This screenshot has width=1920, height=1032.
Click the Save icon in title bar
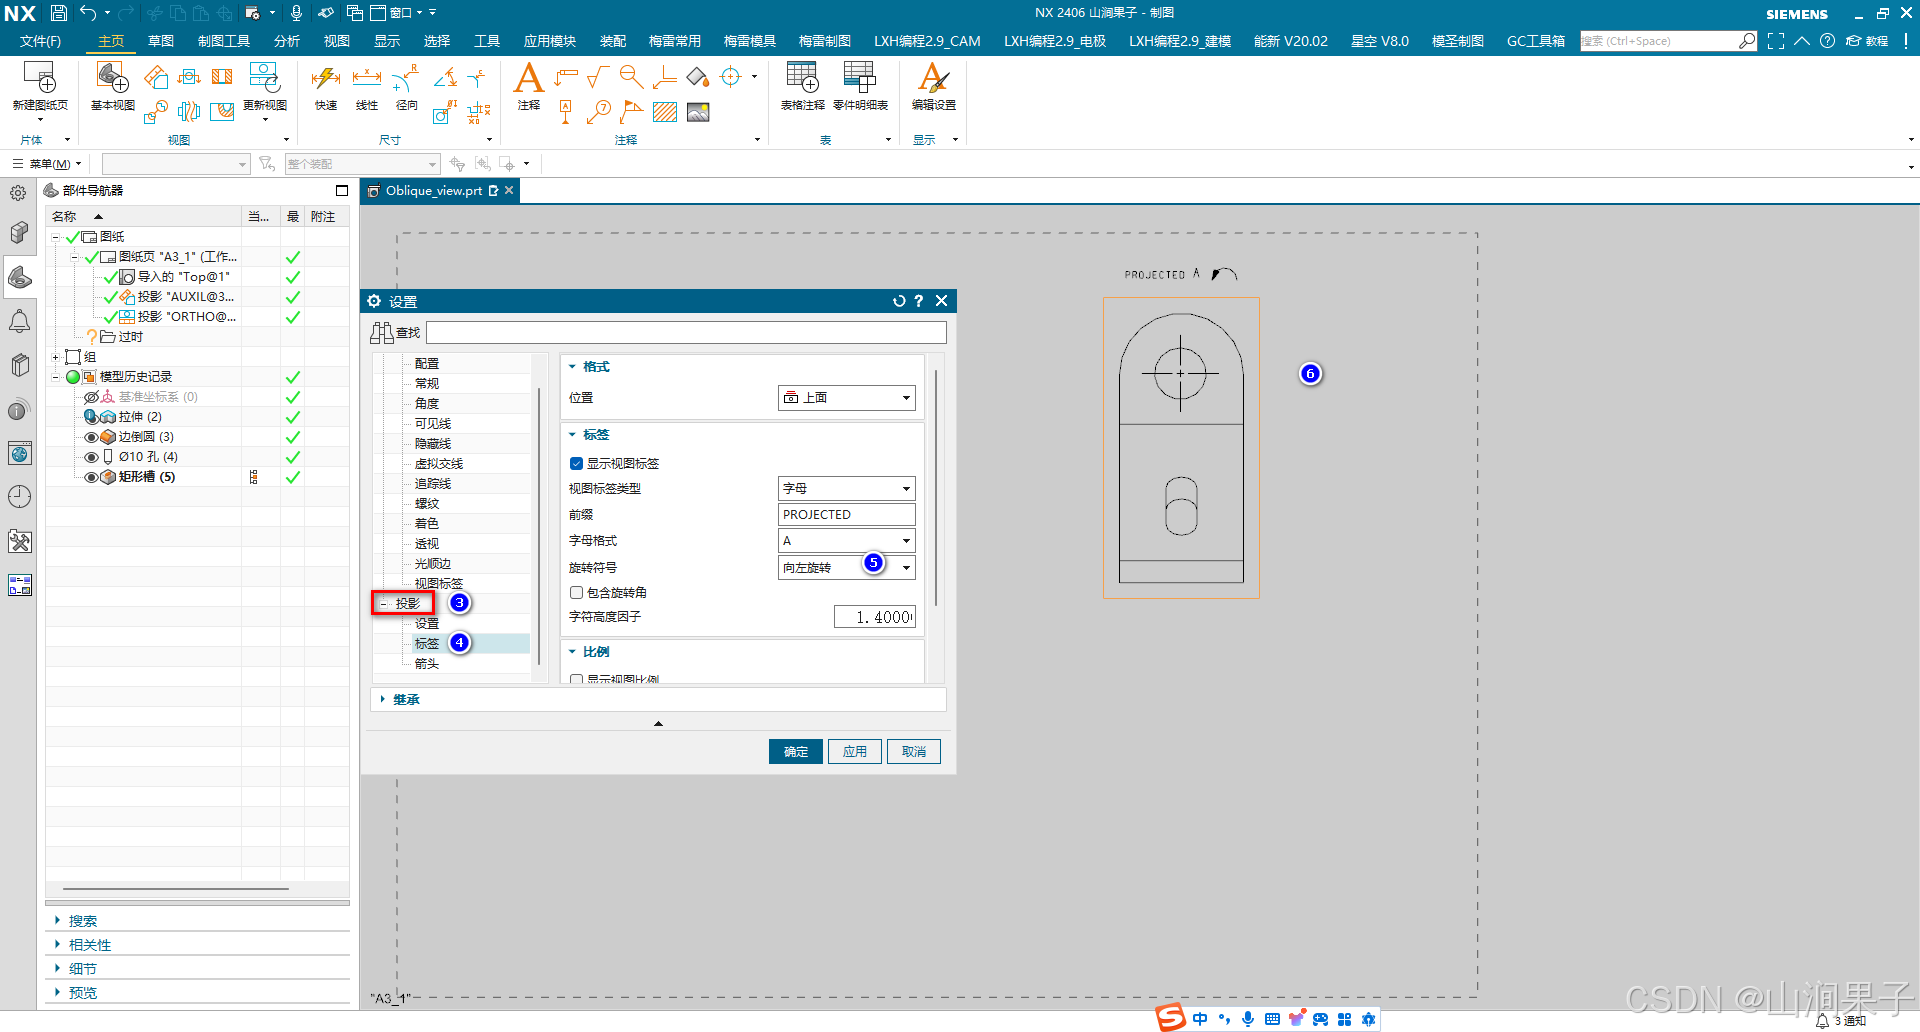point(59,13)
